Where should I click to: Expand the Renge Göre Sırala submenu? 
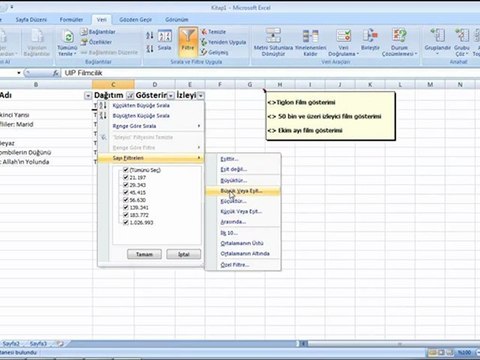click(199, 126)
